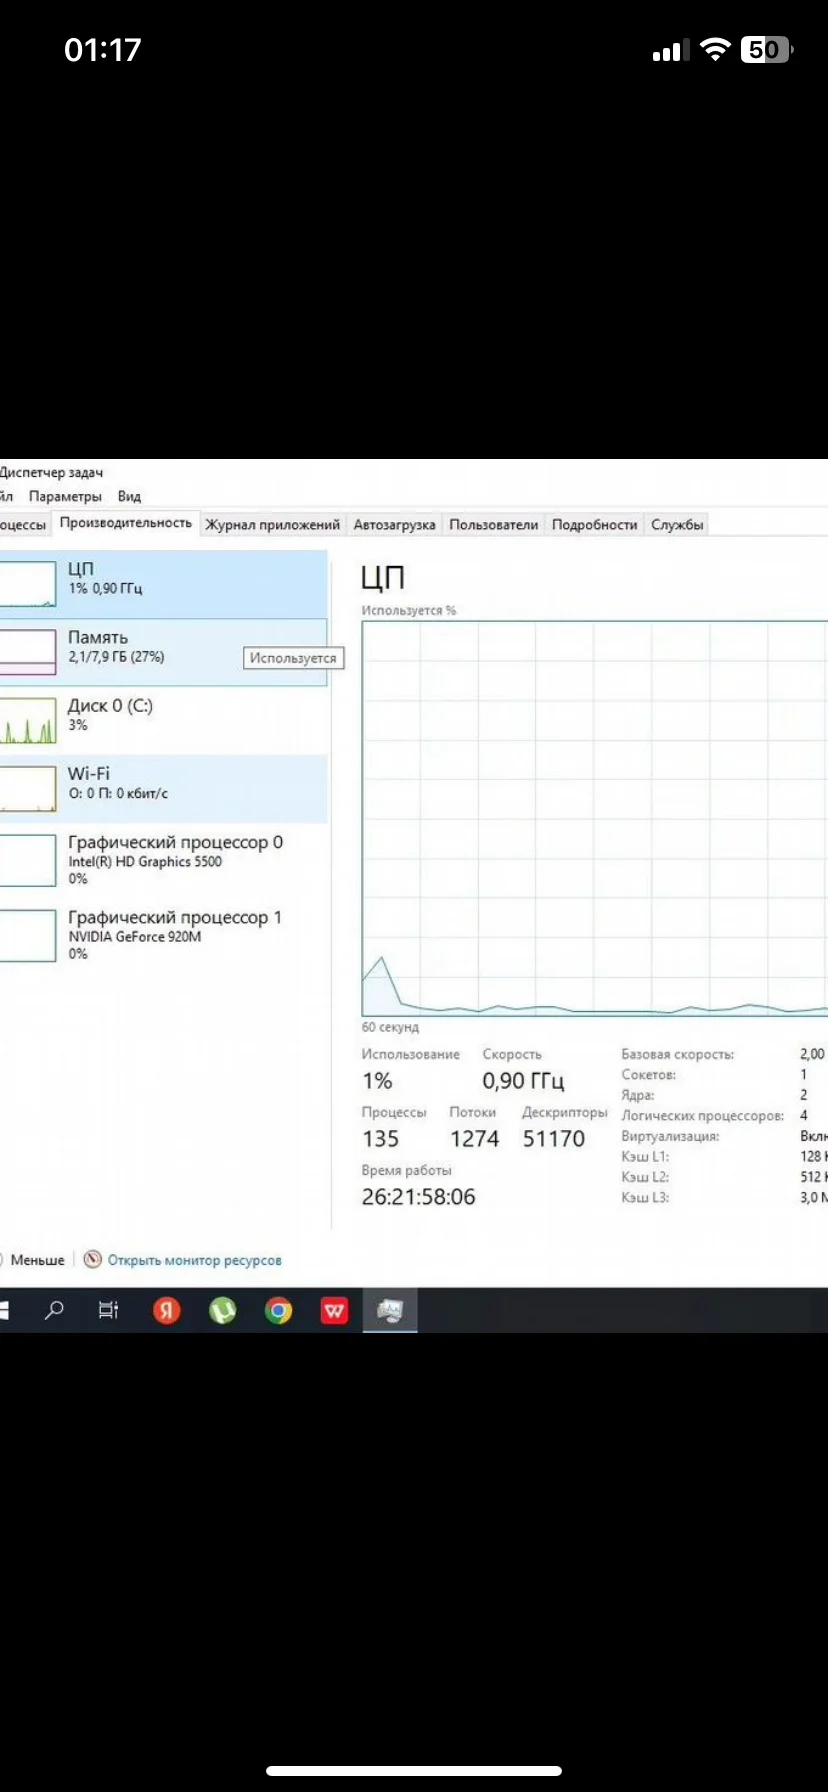Viewport: 828px width, 1792px height.
Task: Select Графический процессор 0 entry
Action: click(163, 860)
